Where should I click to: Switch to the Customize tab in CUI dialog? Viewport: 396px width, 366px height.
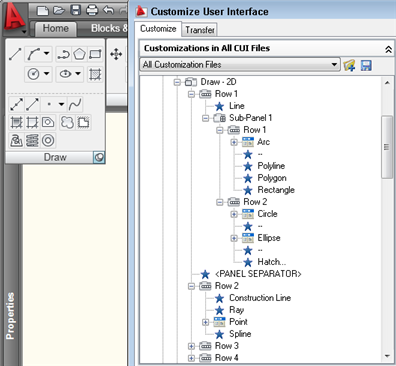(x=158, y=29)
